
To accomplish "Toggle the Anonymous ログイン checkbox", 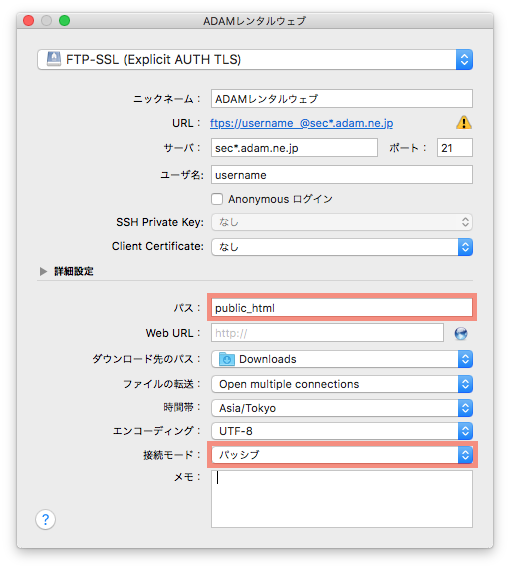I will (217, 199).
